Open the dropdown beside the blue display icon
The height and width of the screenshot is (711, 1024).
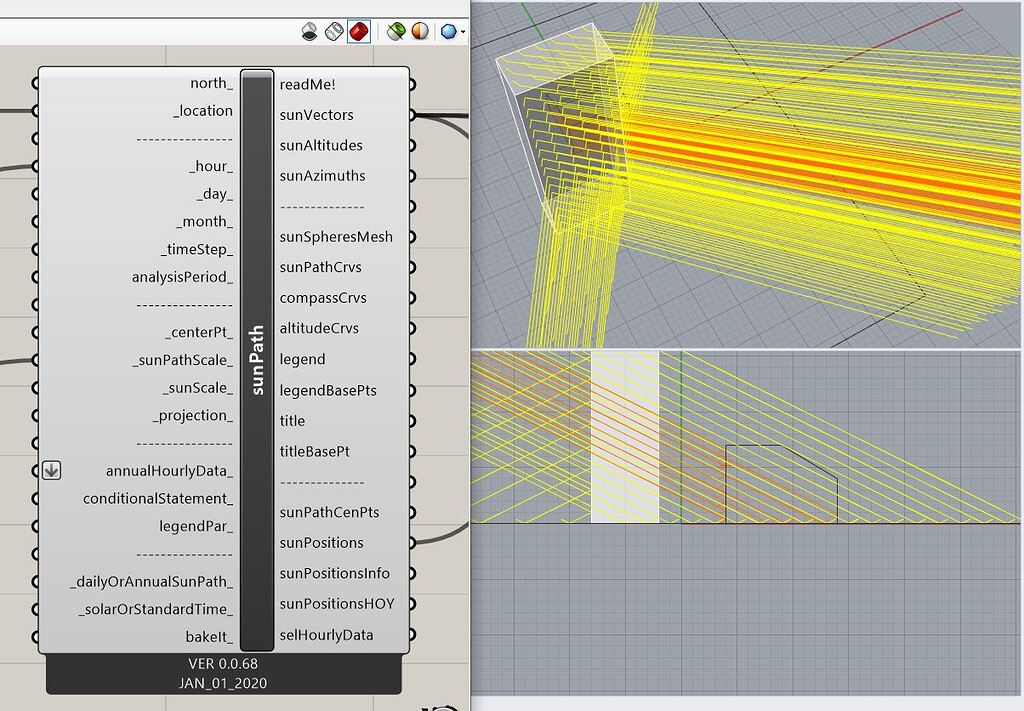462,31
